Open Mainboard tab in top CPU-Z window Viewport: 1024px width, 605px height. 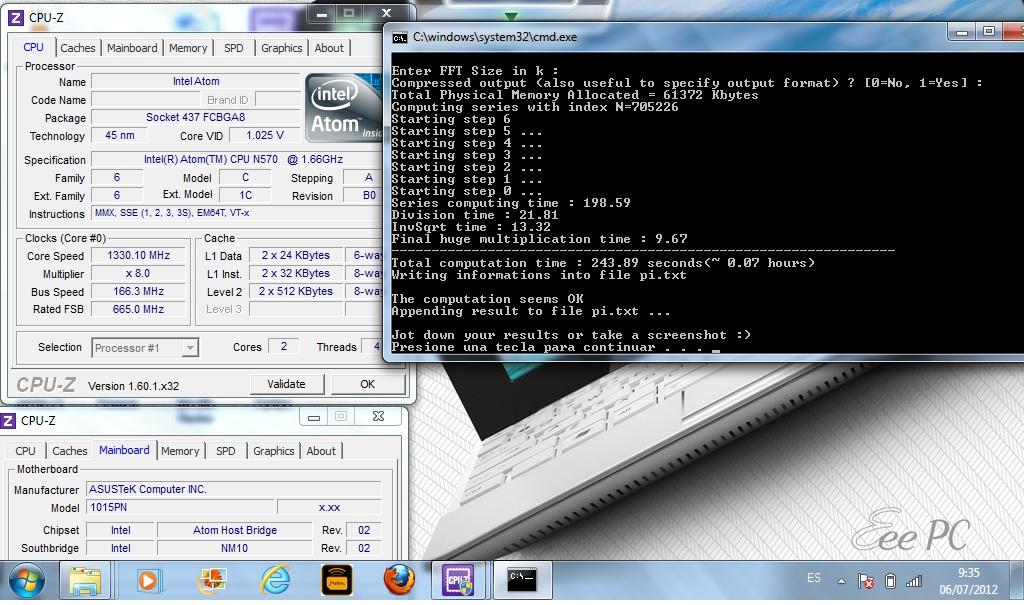[132, 48]
